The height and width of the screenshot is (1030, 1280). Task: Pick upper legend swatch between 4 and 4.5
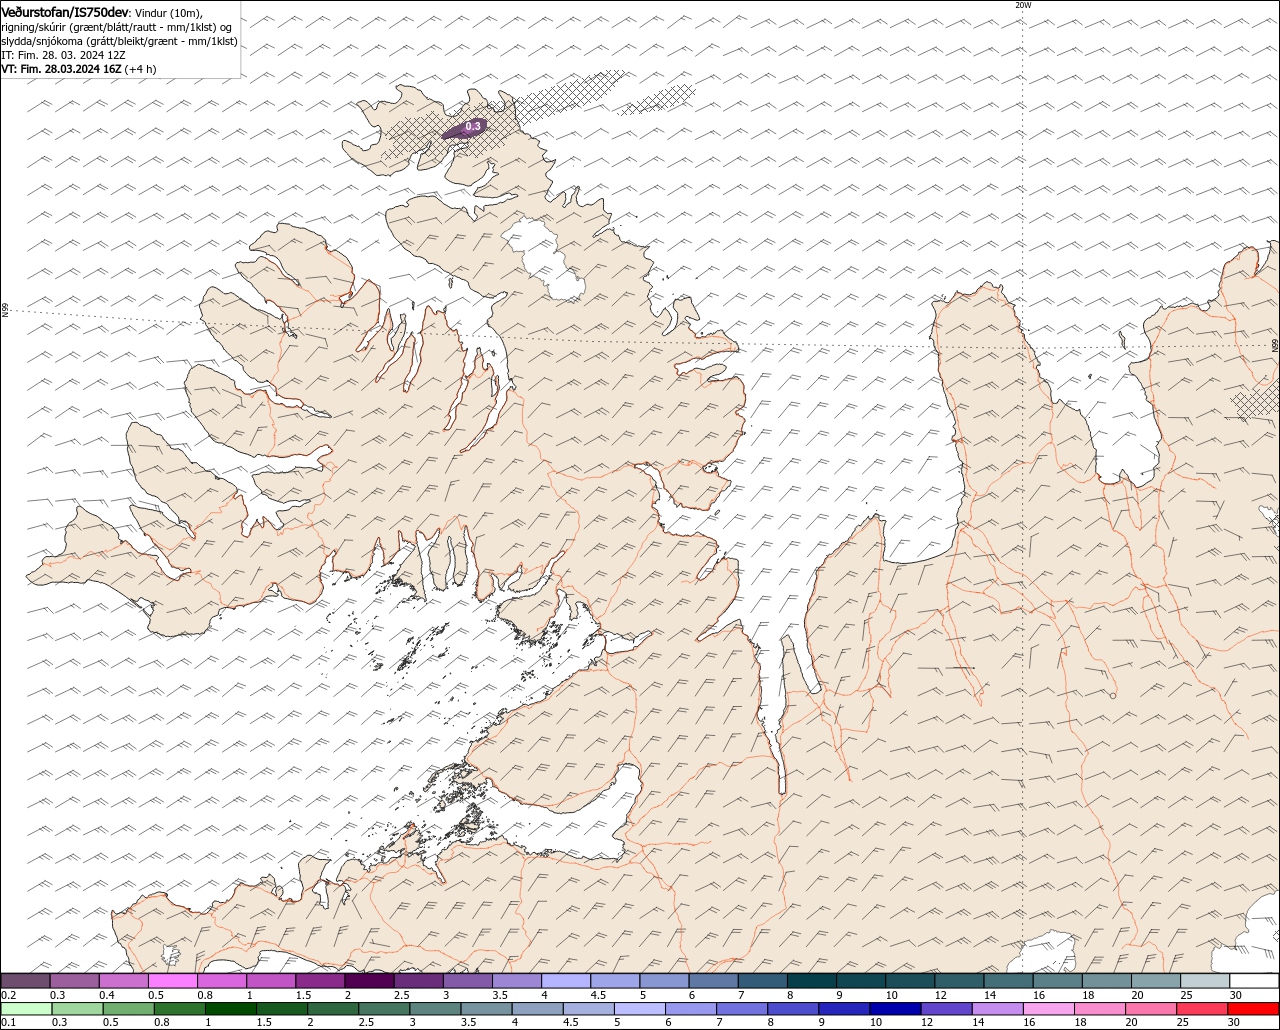[x=566, y=981]
